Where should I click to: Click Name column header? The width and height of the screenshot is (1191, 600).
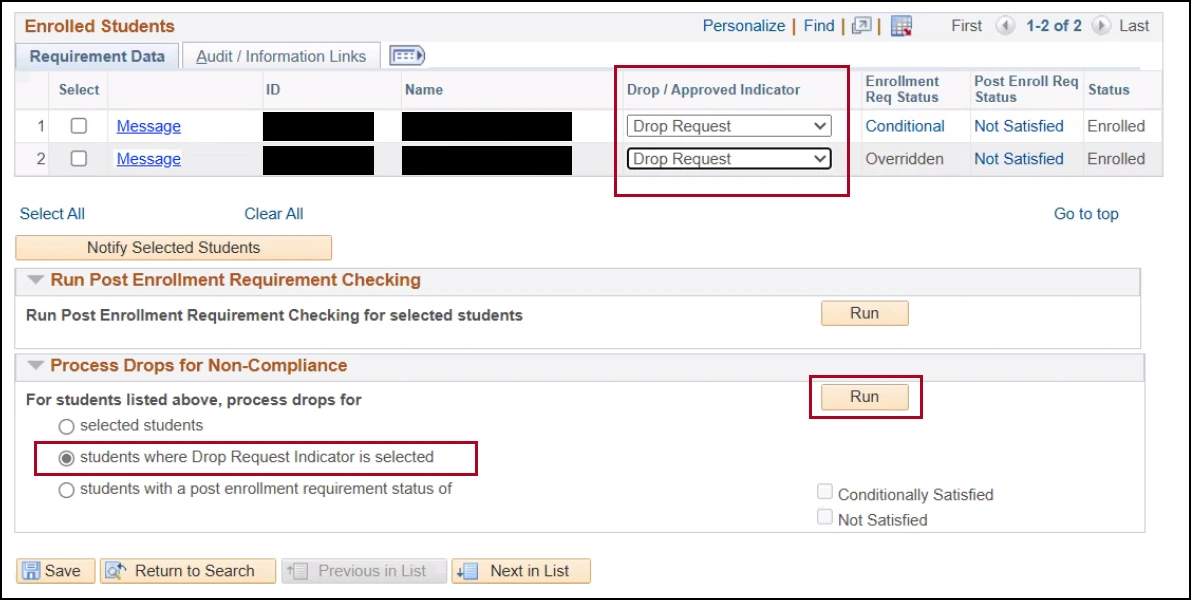424,90
